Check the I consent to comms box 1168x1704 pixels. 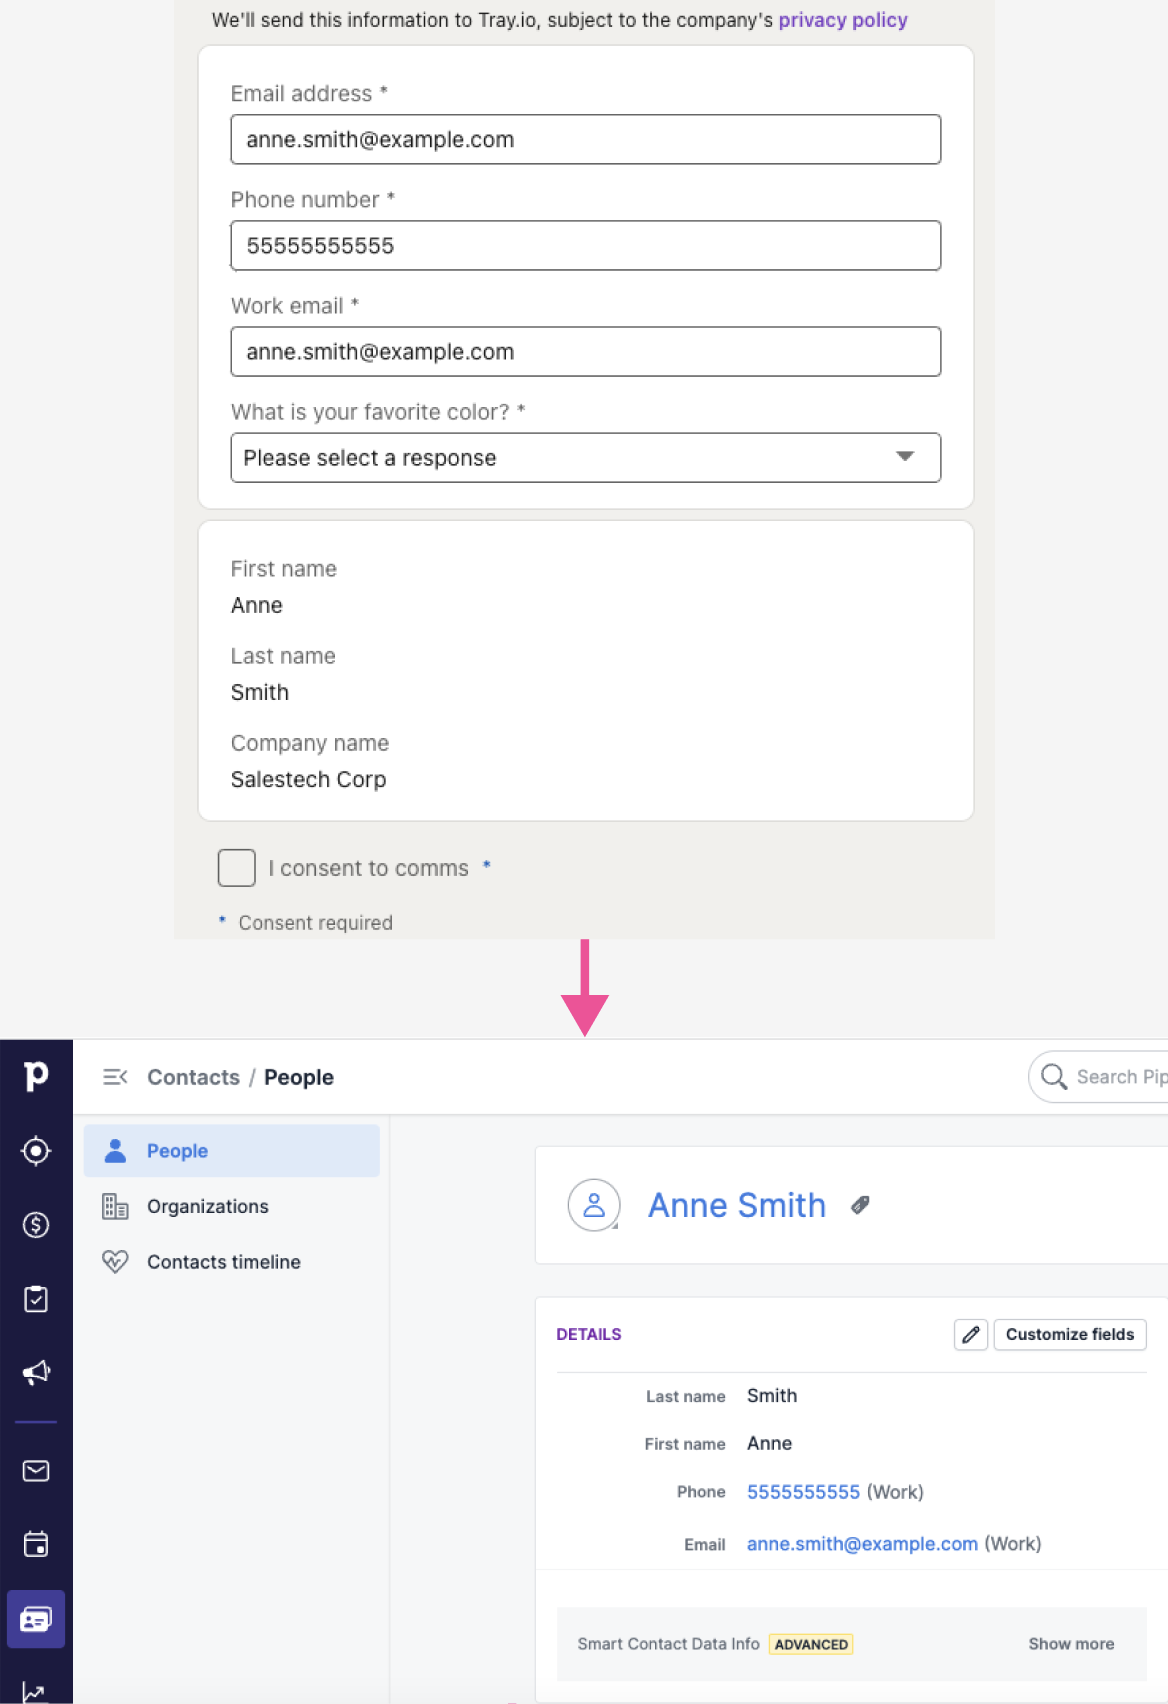point(237,868)
